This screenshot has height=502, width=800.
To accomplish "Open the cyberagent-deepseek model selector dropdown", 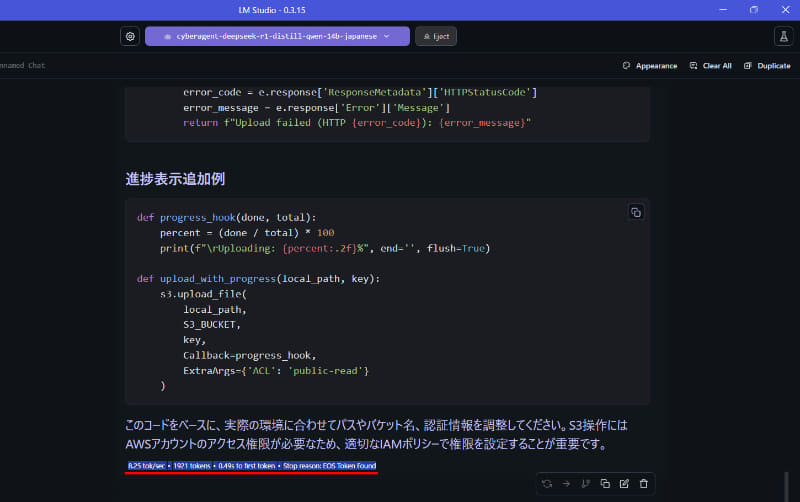I will point(277,36).
